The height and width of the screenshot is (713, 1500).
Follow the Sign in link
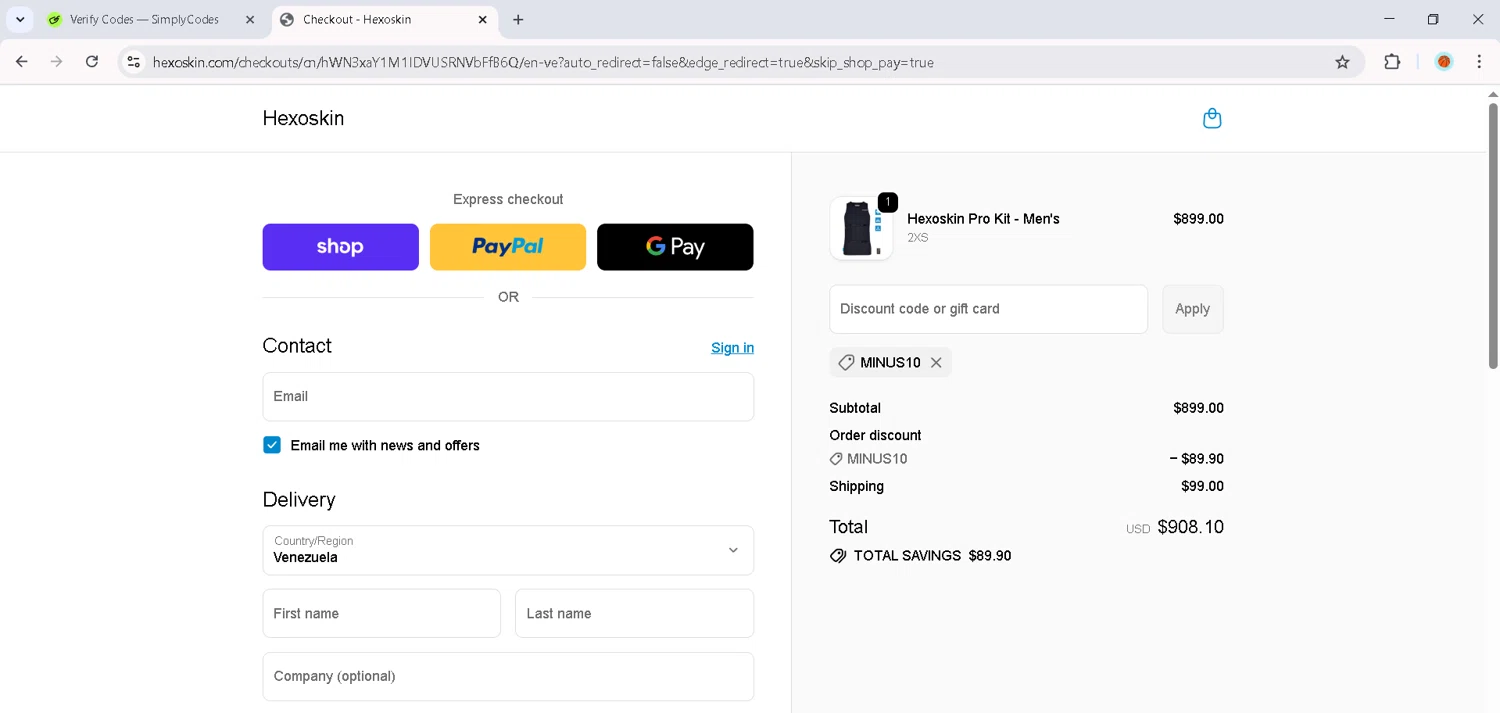click(732, 348)
